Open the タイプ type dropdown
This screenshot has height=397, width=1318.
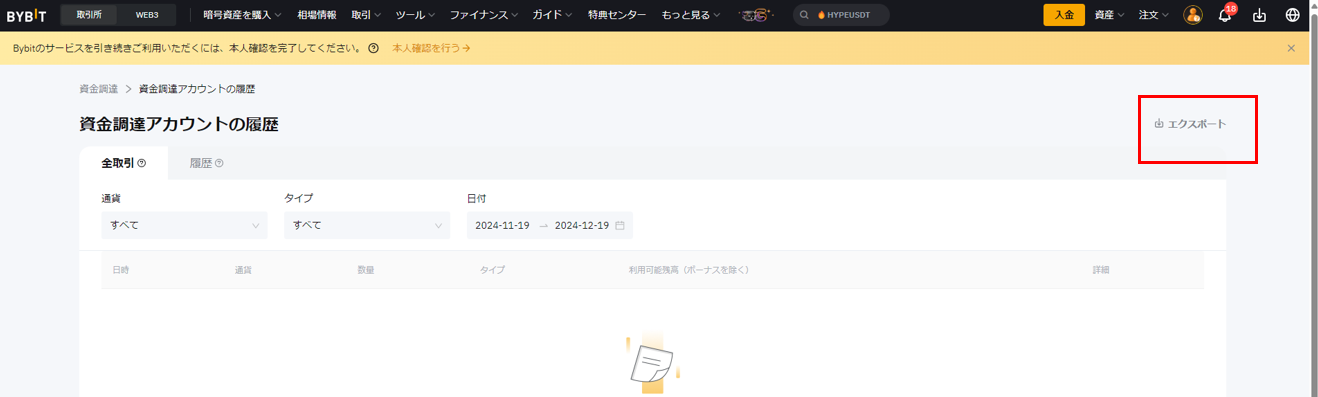pyautogui.click(x=367, y=225)
